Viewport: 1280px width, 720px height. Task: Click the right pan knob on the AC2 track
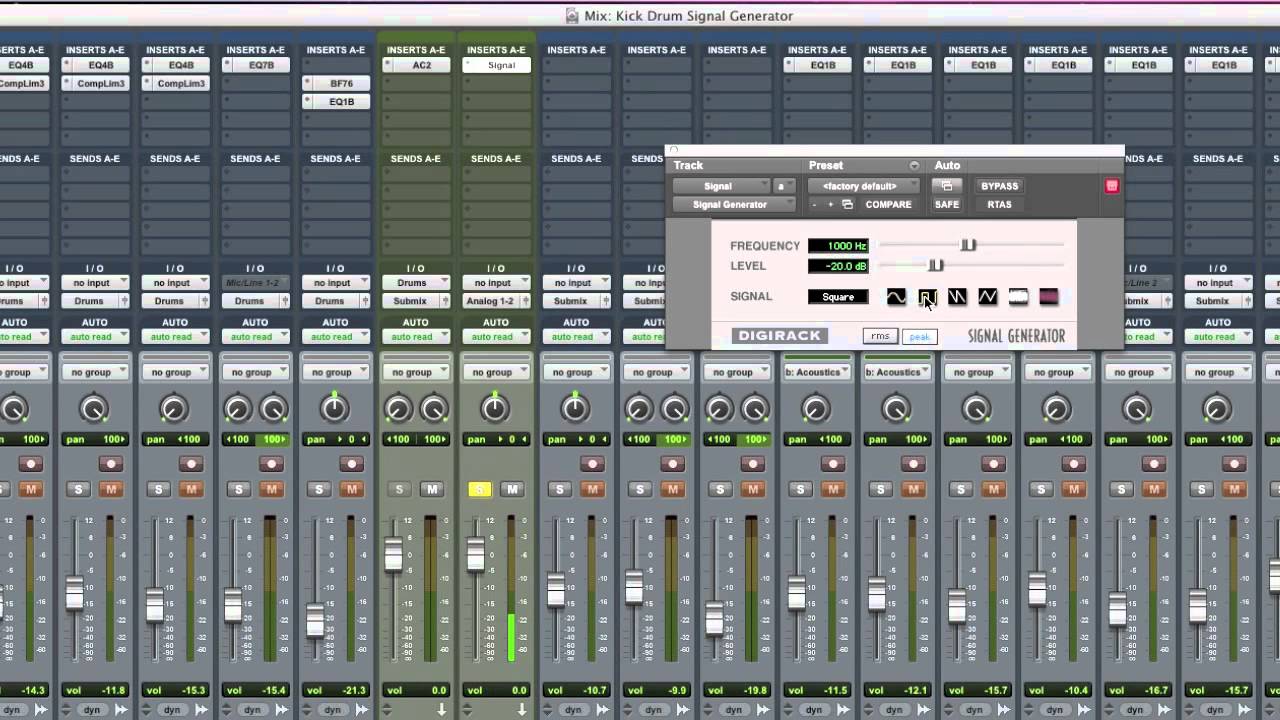[x=434, y=408]
